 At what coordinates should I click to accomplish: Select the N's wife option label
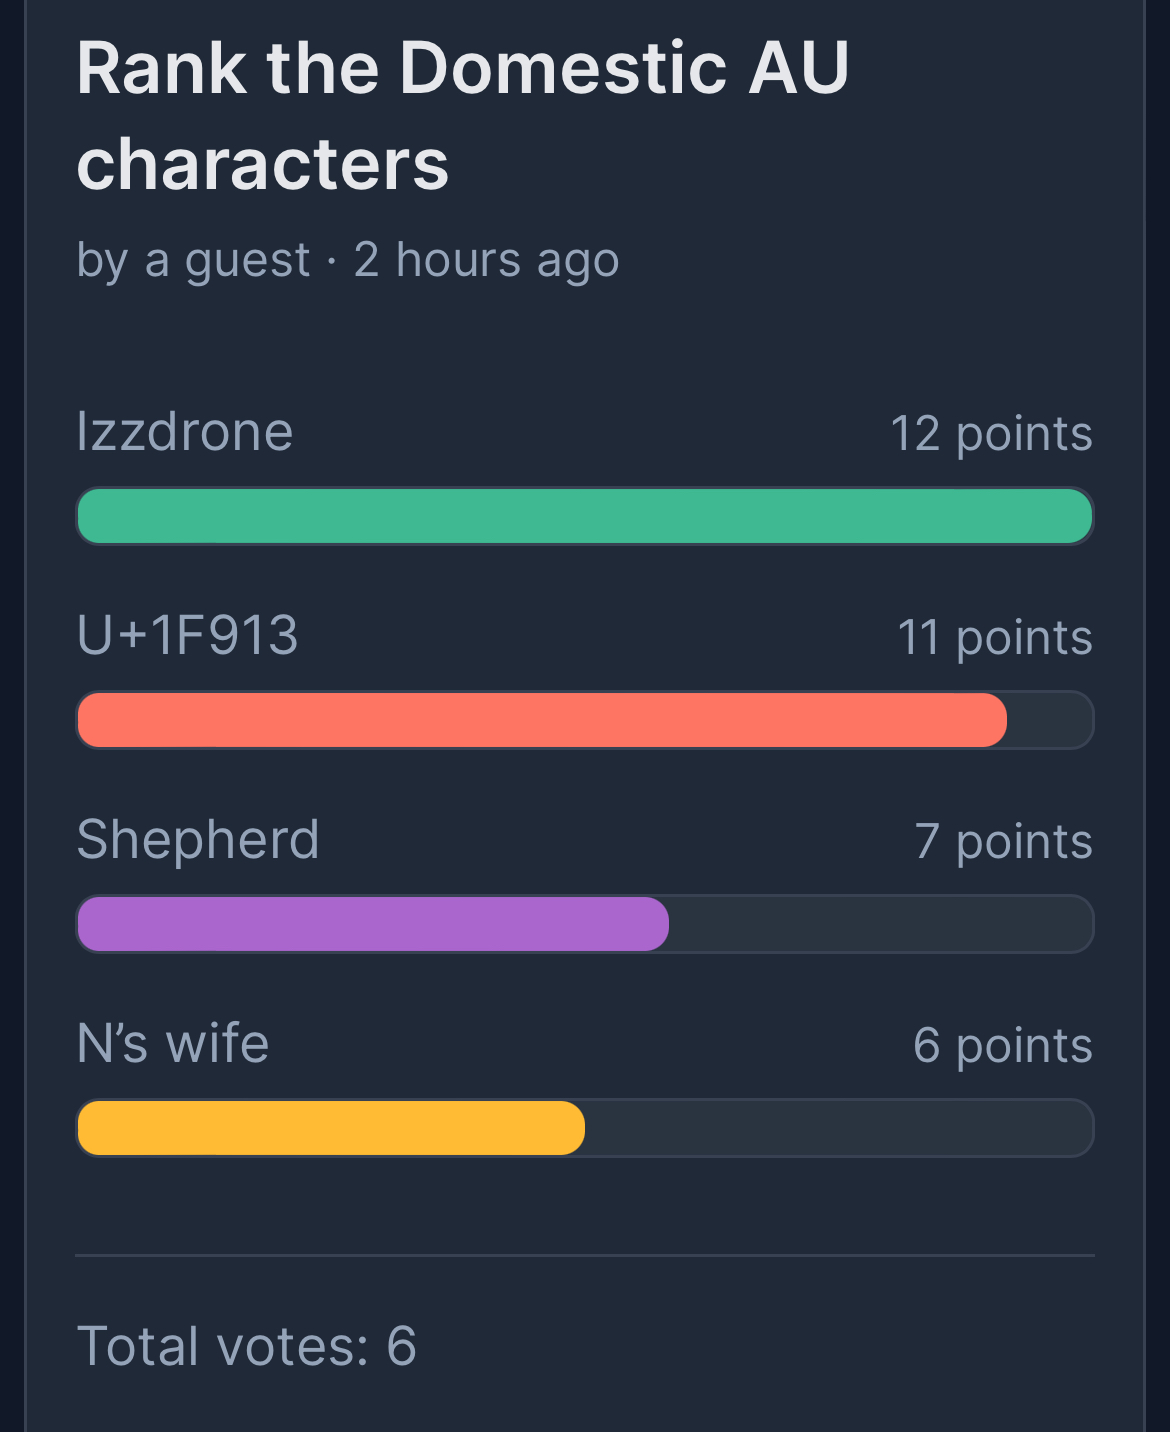pos(173,1044)
